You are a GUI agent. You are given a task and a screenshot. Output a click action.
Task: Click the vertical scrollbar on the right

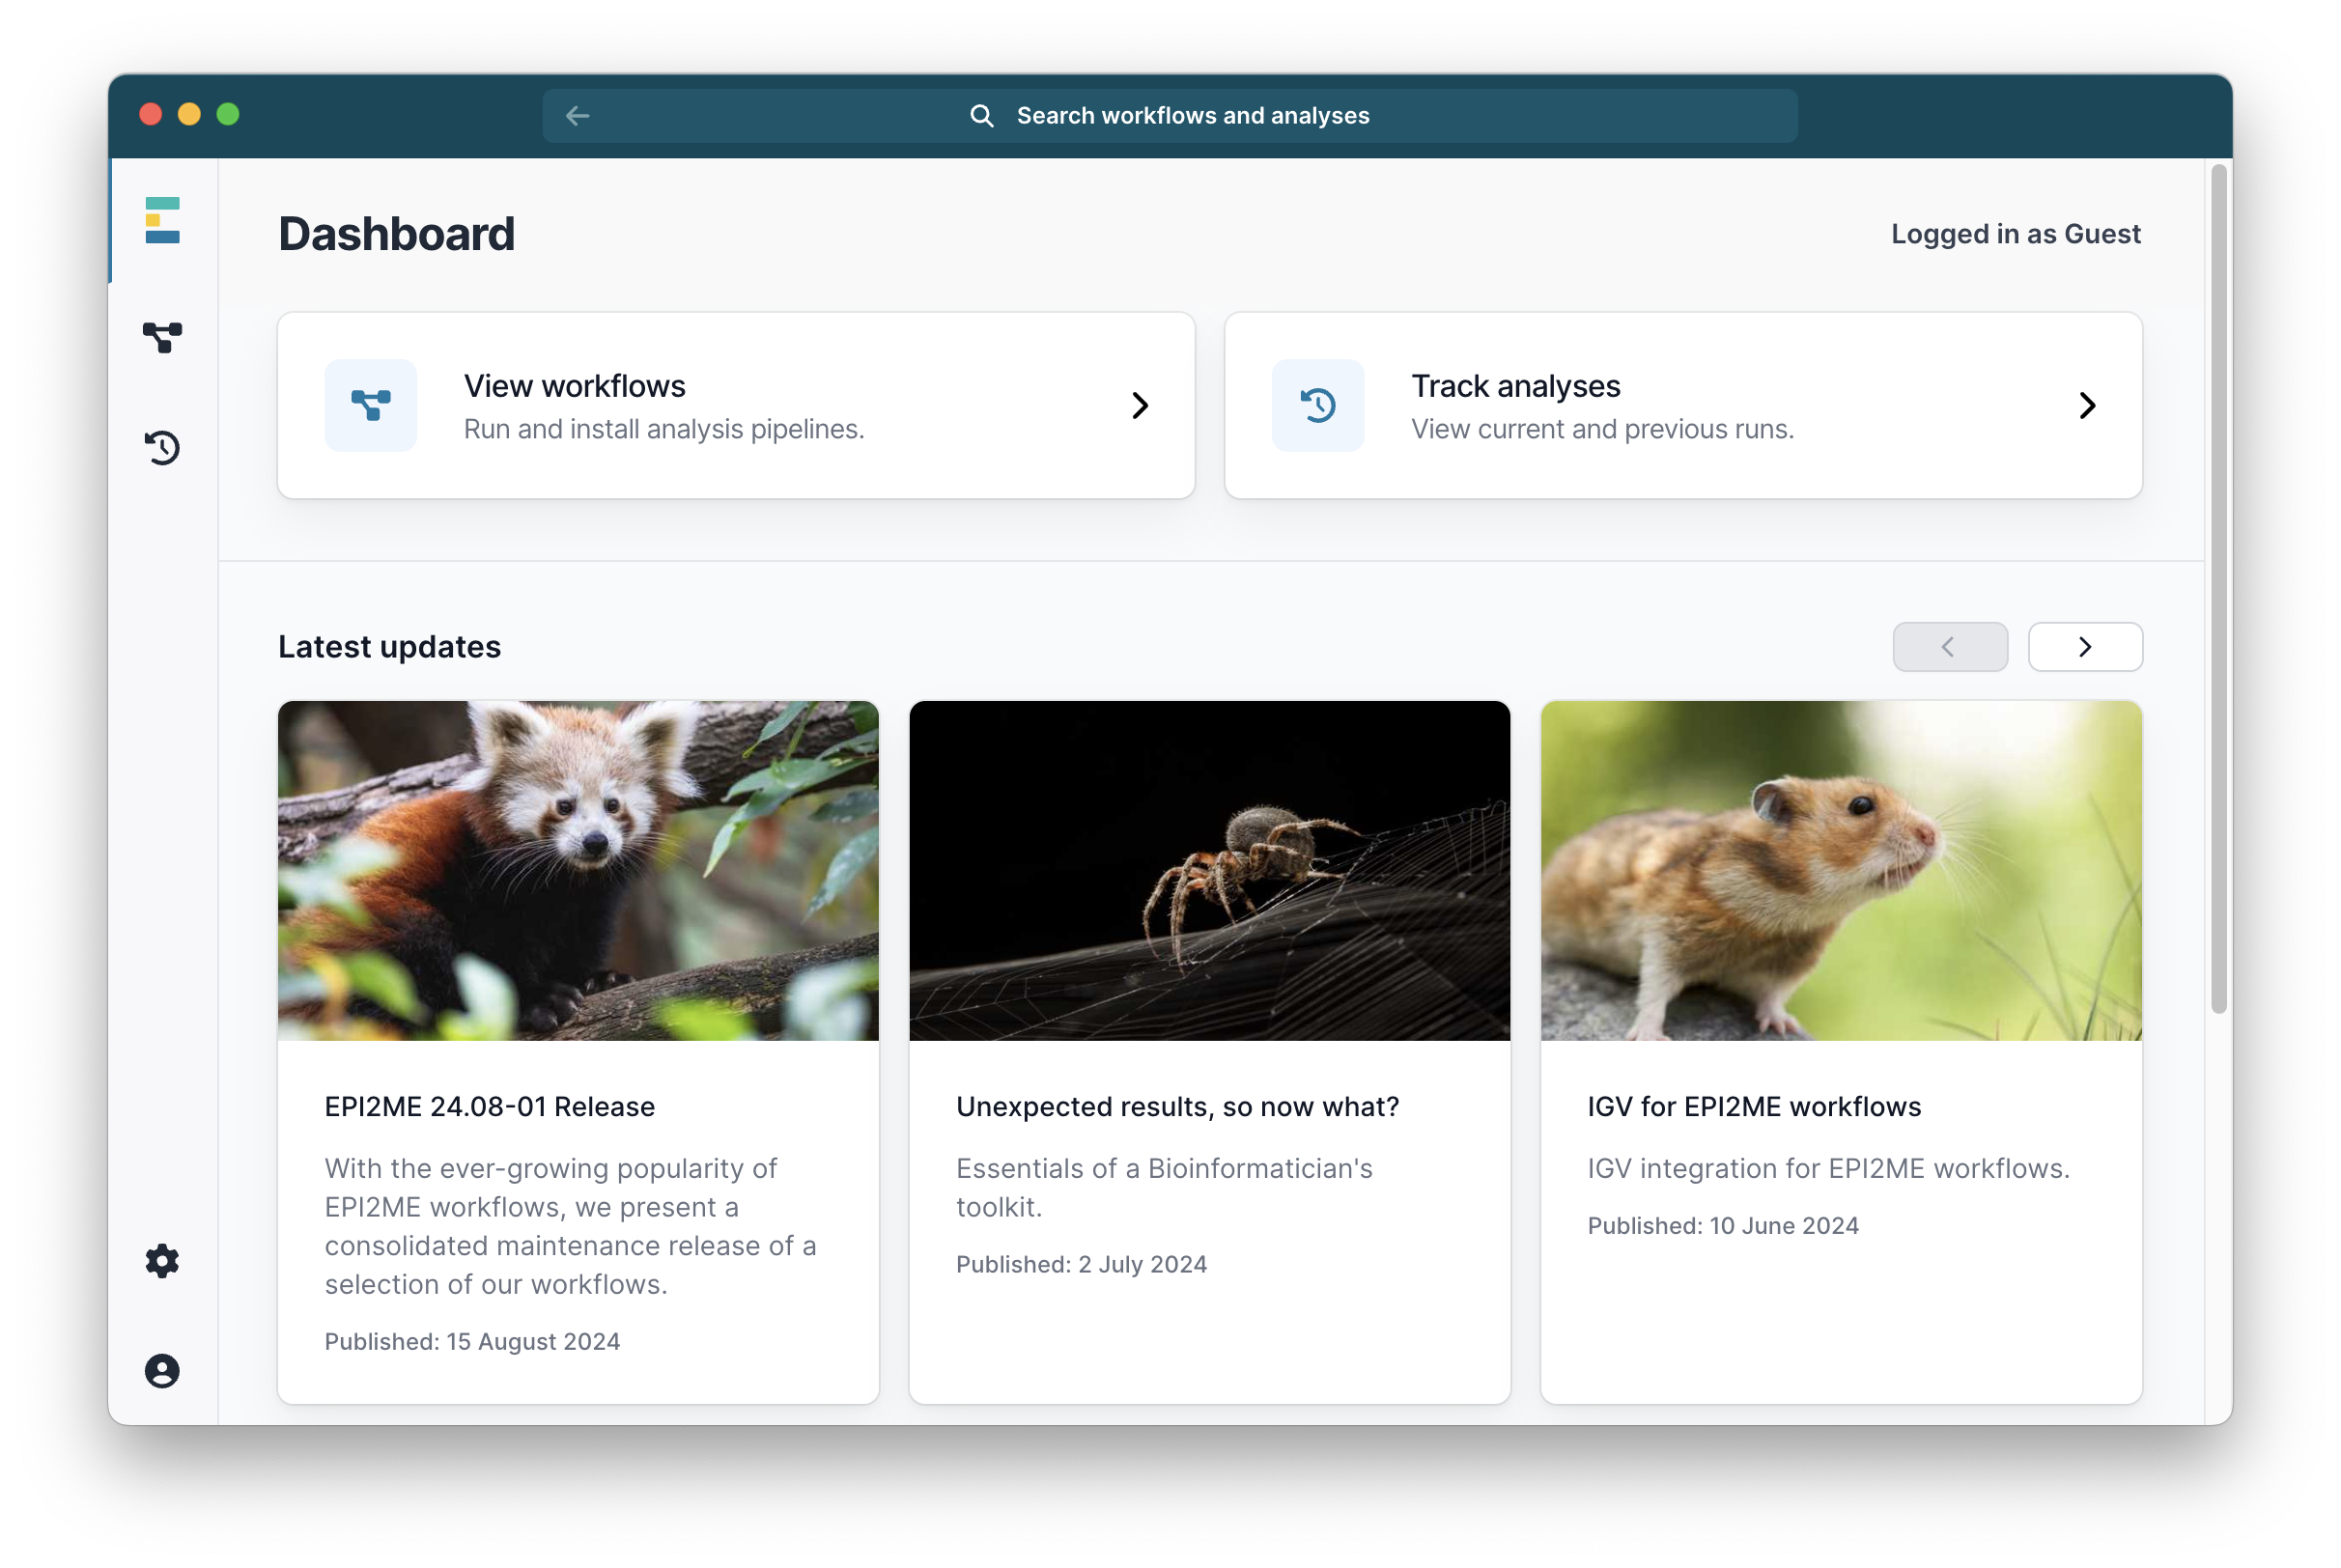pyautogui.click(x=2218, y=590)
